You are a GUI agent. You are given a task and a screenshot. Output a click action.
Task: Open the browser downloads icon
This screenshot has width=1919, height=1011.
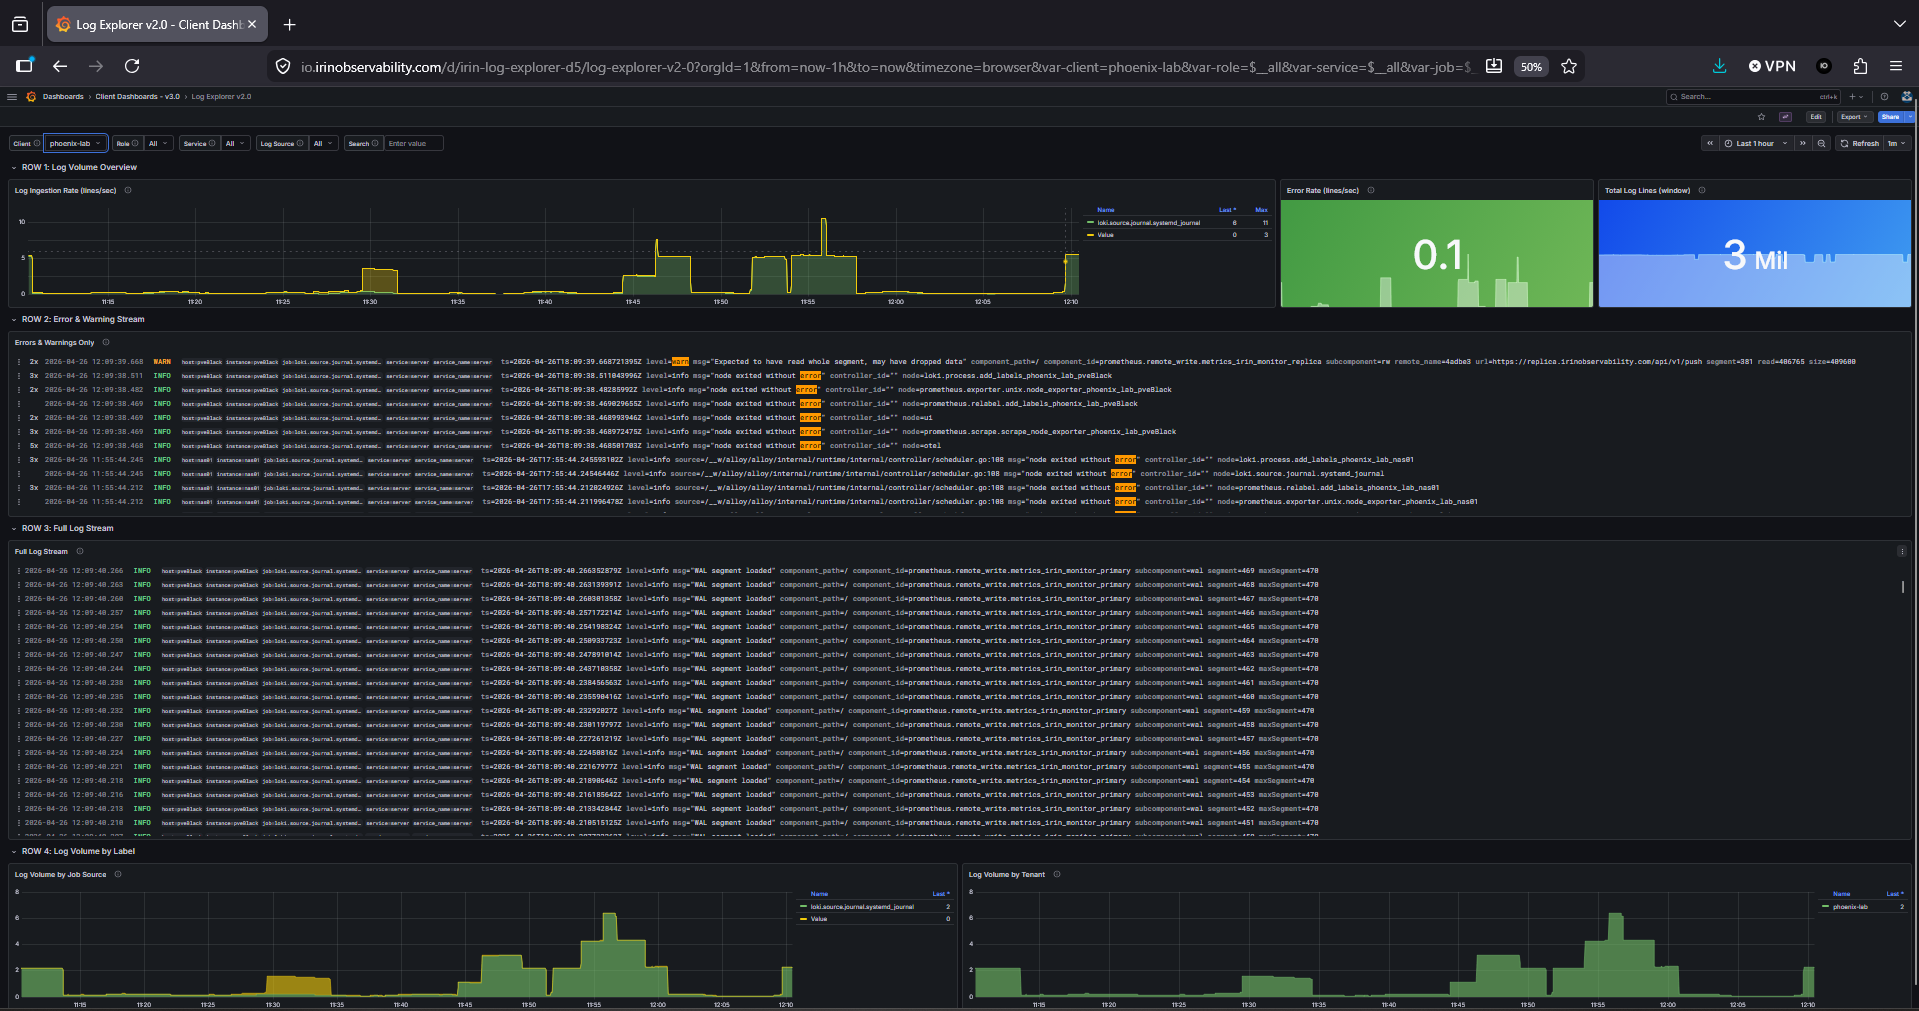click(1719, 66)
